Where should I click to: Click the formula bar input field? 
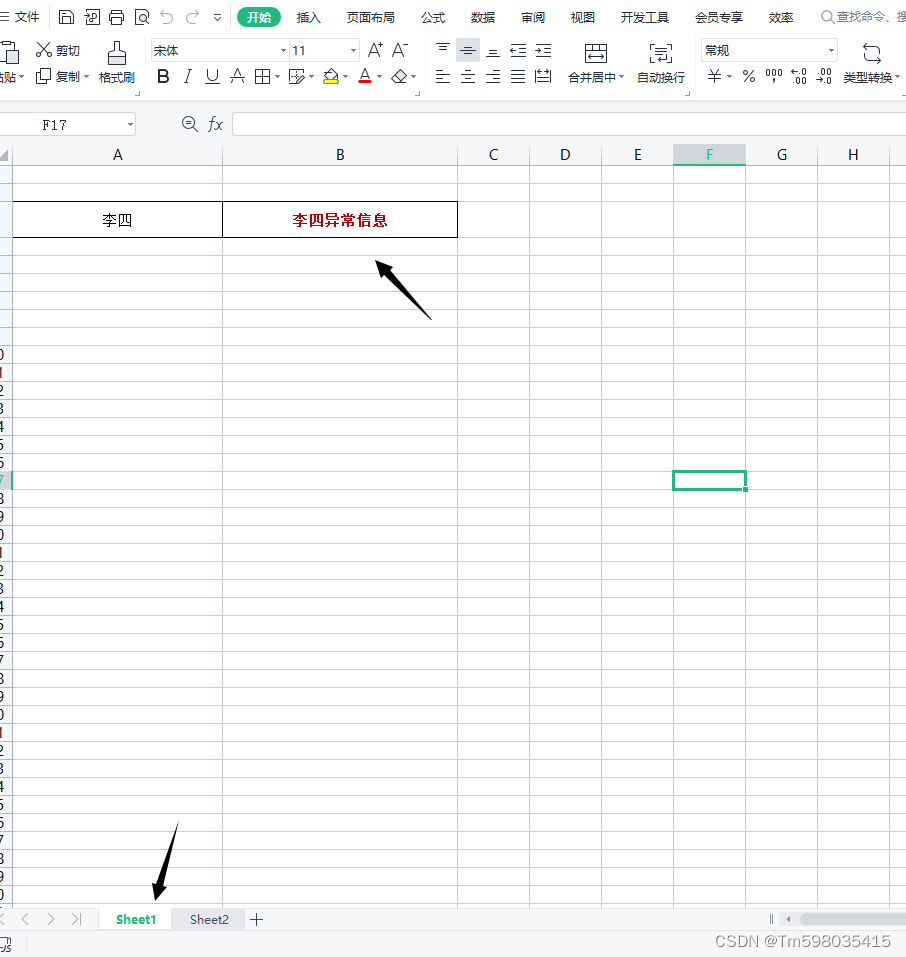click(x=569, y=125)
